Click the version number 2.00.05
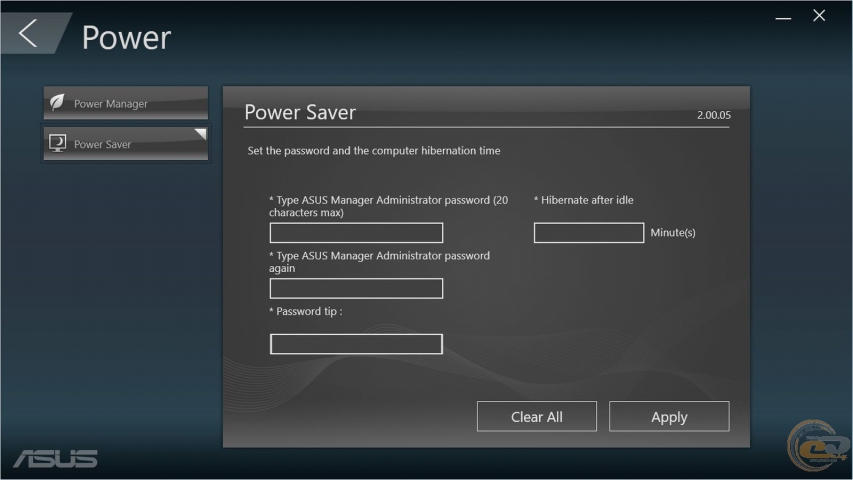 click(x=714, y=115)
